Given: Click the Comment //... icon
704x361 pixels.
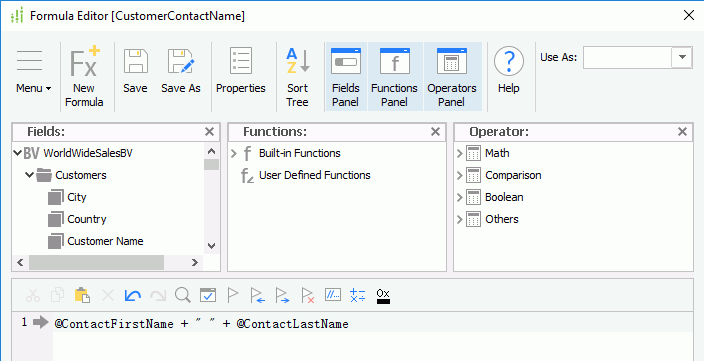Looking at the screenshot, I should click(333, 295).
